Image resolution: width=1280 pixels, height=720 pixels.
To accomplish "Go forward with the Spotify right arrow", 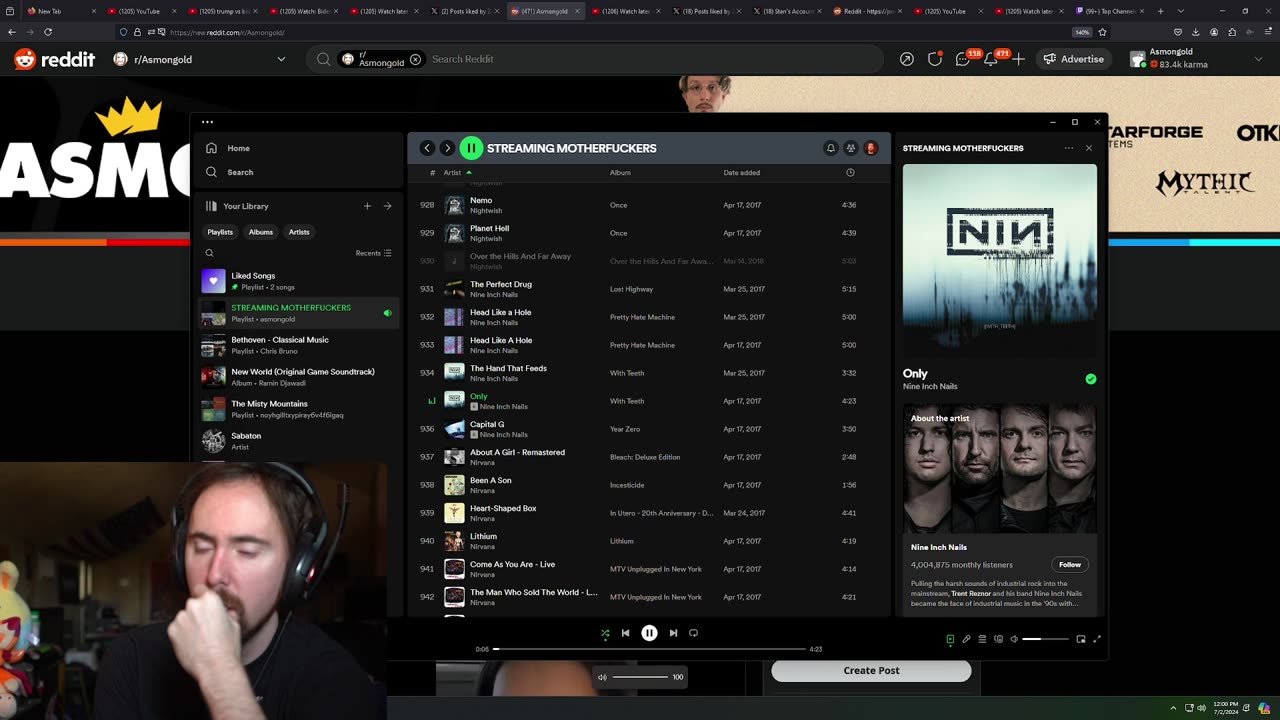I will [447, 148].
